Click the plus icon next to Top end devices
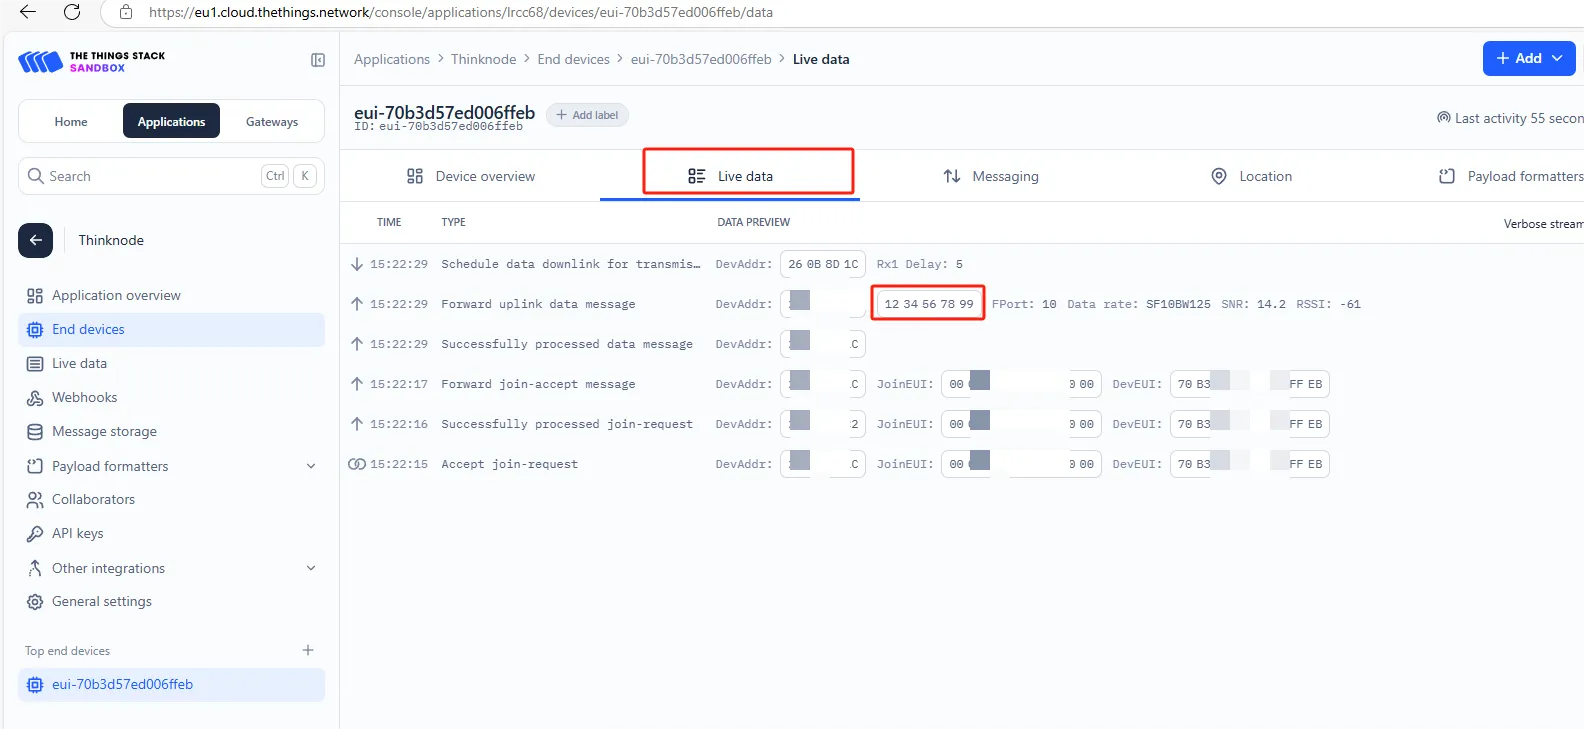 (308, 650)
